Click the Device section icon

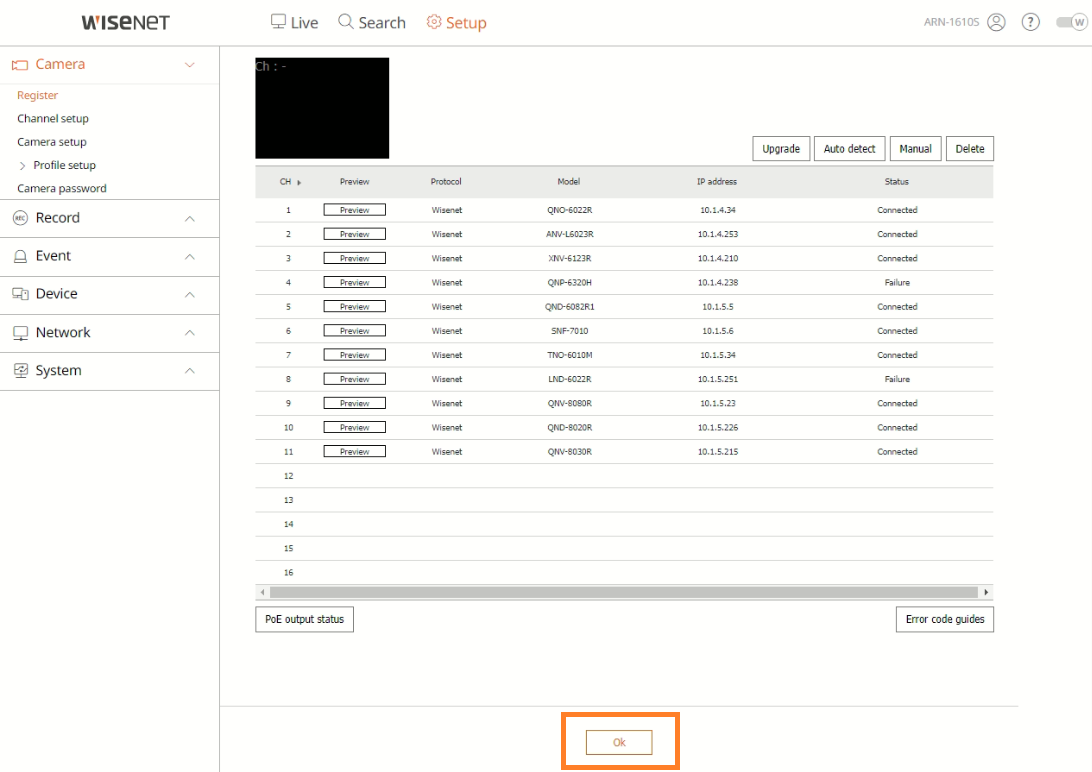pyautogui.click(x=20, y=294)
